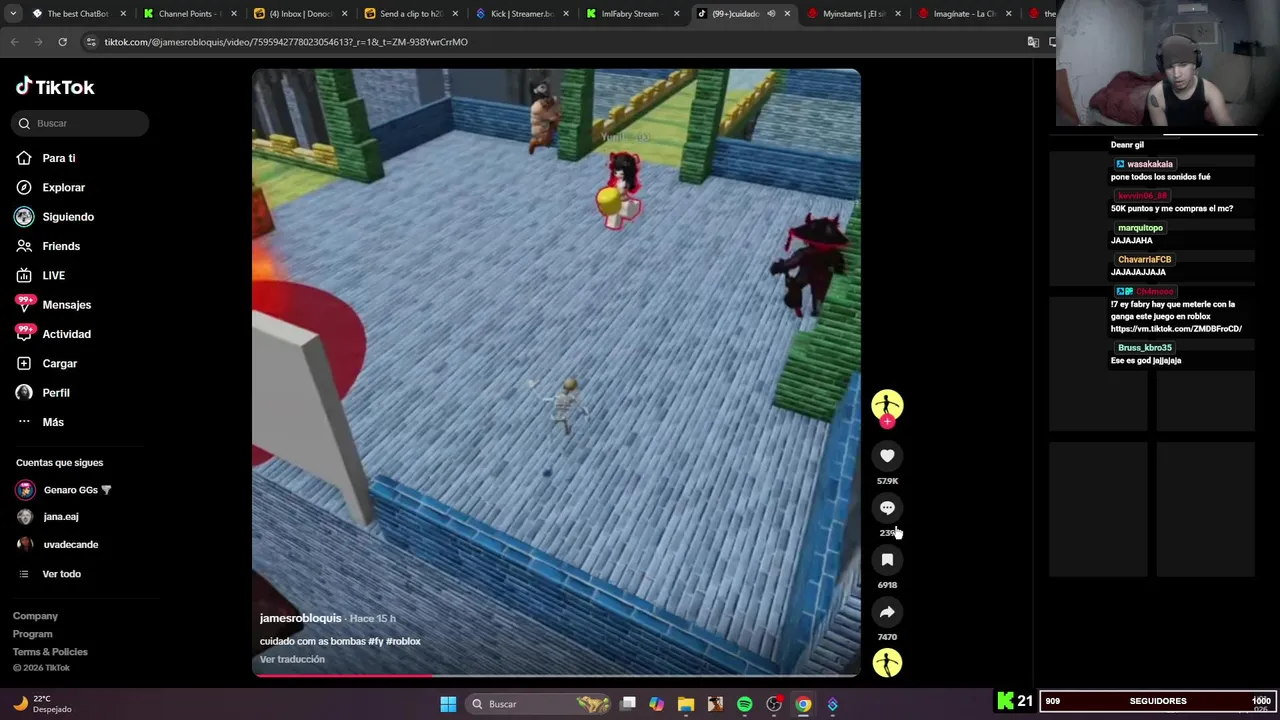Close the TikTok browser tab
Image resolution: width=1280 pixels, height=720 pixels.
(x=787, y=14)
